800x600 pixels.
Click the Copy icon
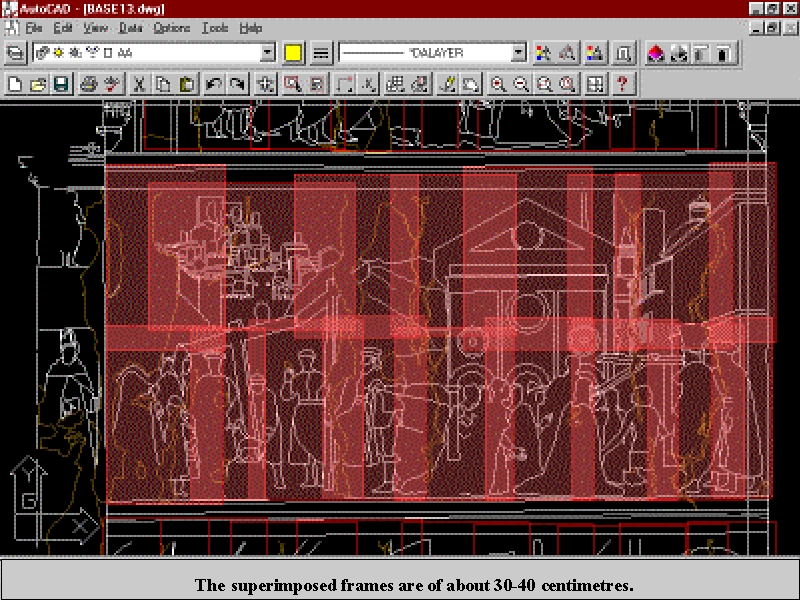point(163,84)
